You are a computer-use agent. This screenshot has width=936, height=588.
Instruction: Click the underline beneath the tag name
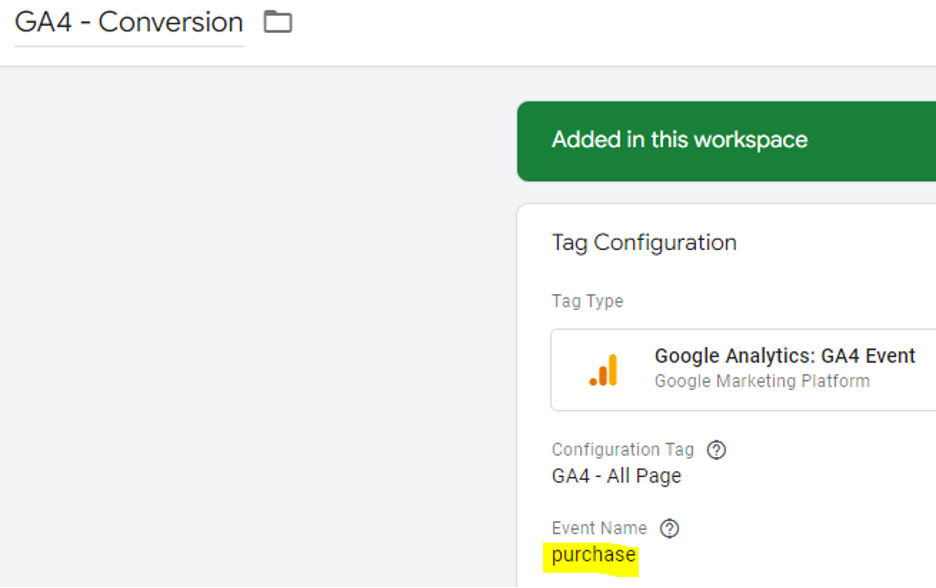pos(129,46)
